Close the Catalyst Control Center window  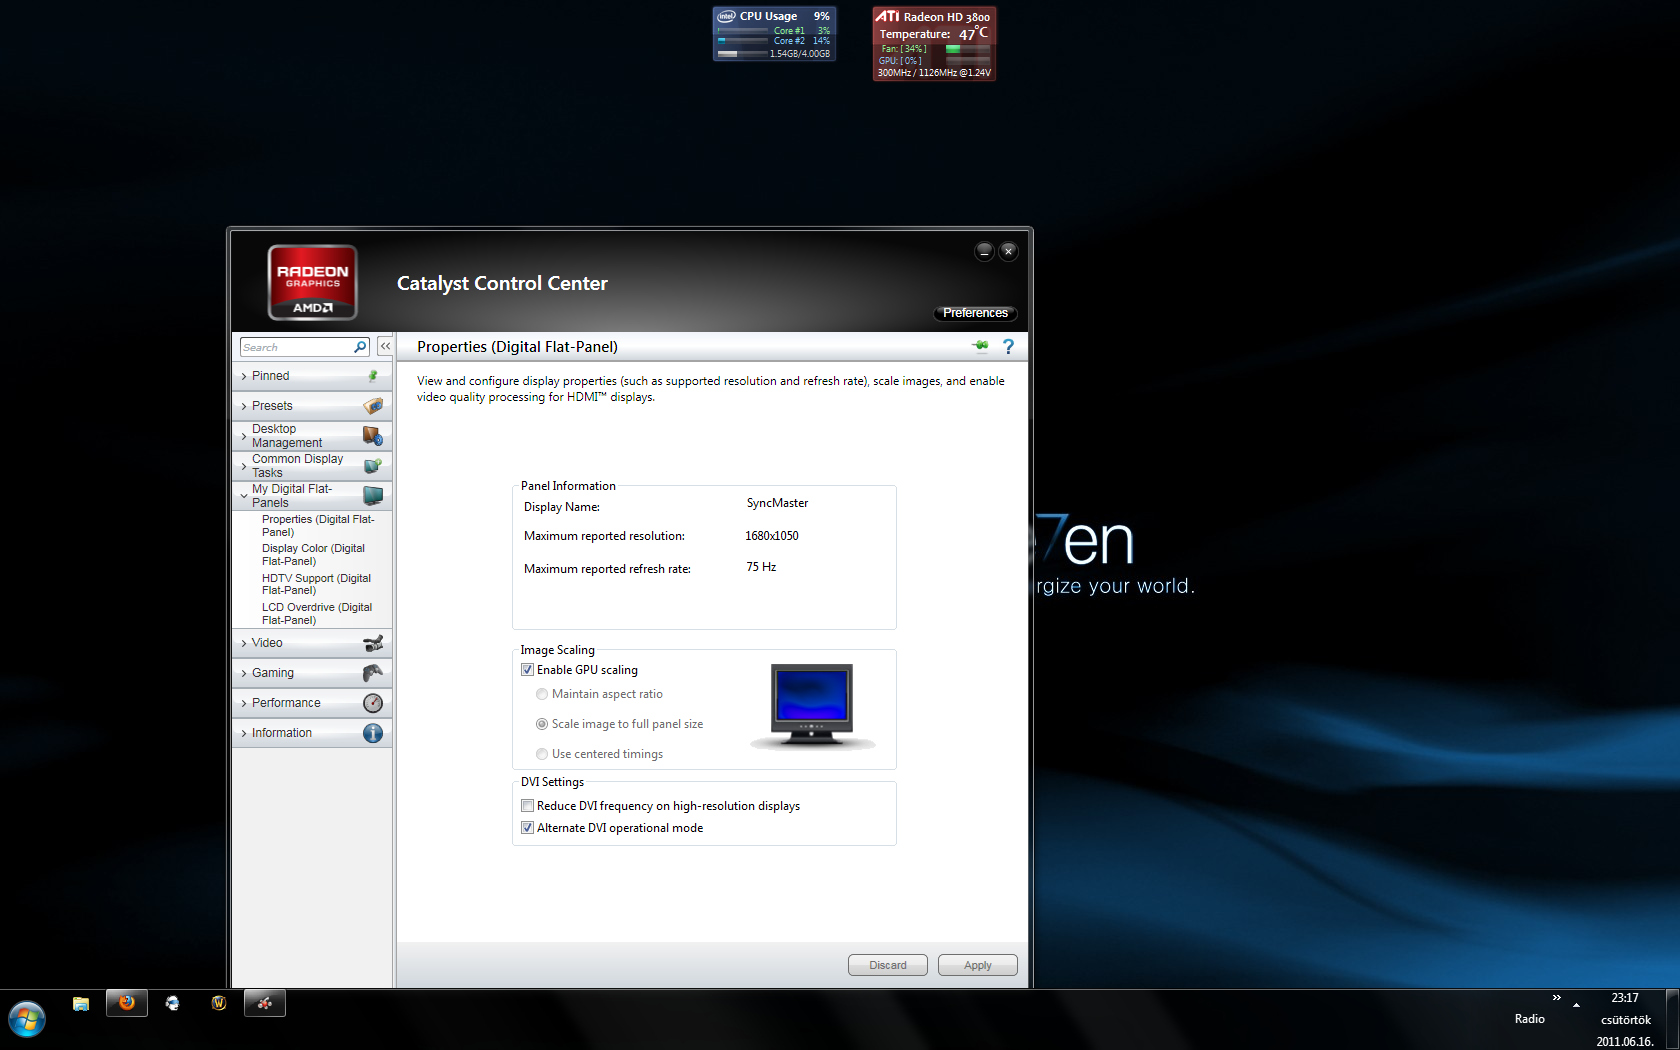point(1008,251)
